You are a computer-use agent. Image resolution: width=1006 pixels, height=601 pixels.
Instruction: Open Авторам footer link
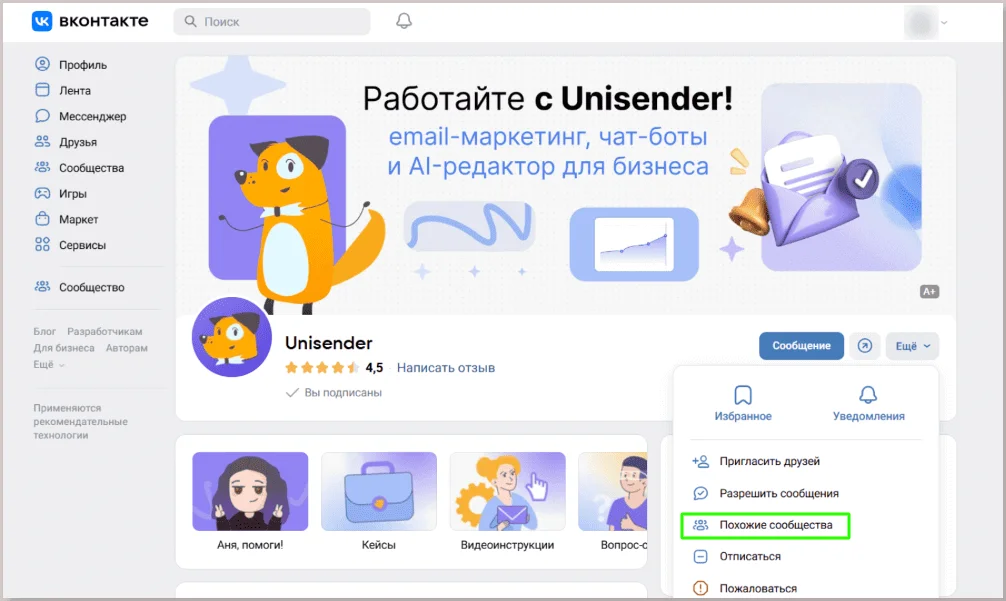(126, 348)
